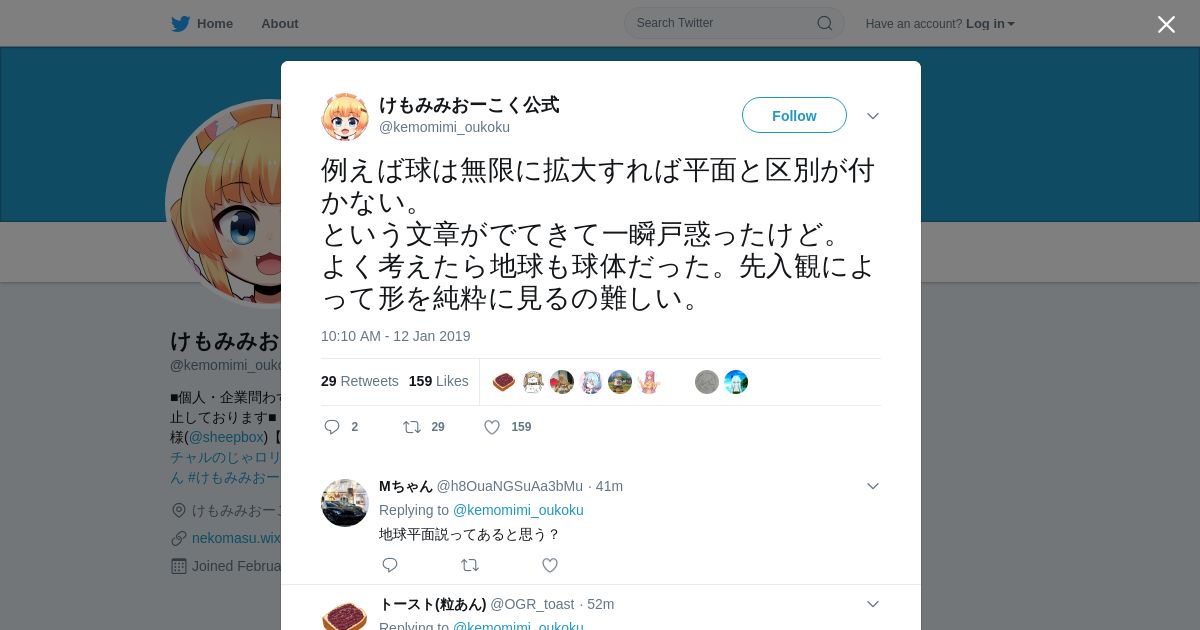
Task: Open 159 Likes list
Action: [439, 381]
